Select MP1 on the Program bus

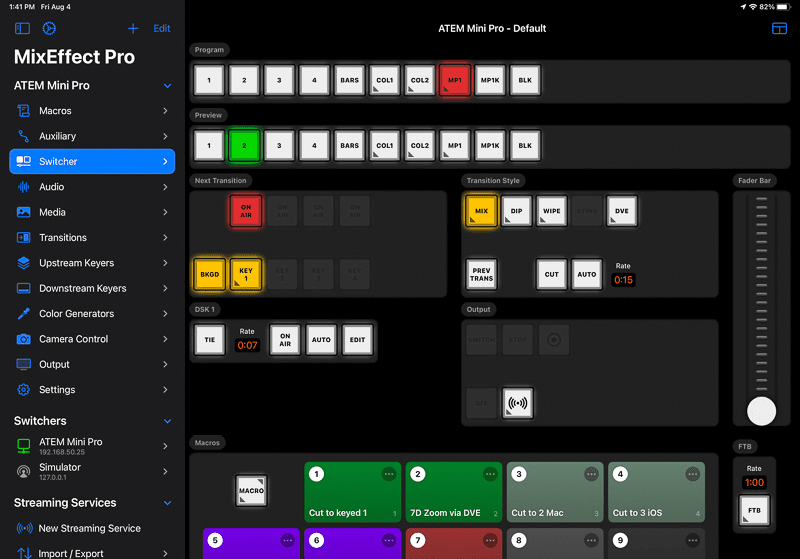pyautogui.click(x=455, y=80)
